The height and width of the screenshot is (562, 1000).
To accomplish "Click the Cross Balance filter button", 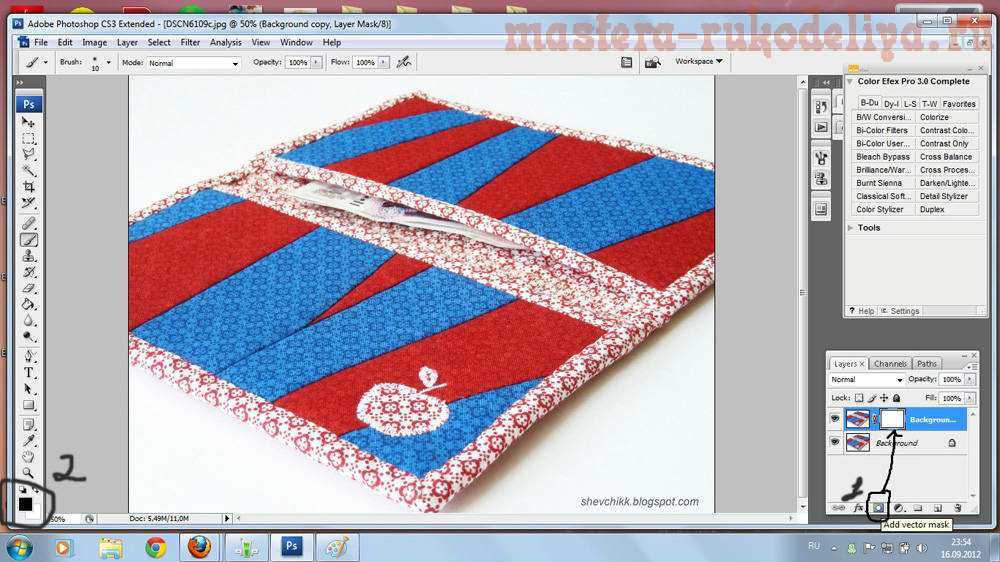I will 946,157.
